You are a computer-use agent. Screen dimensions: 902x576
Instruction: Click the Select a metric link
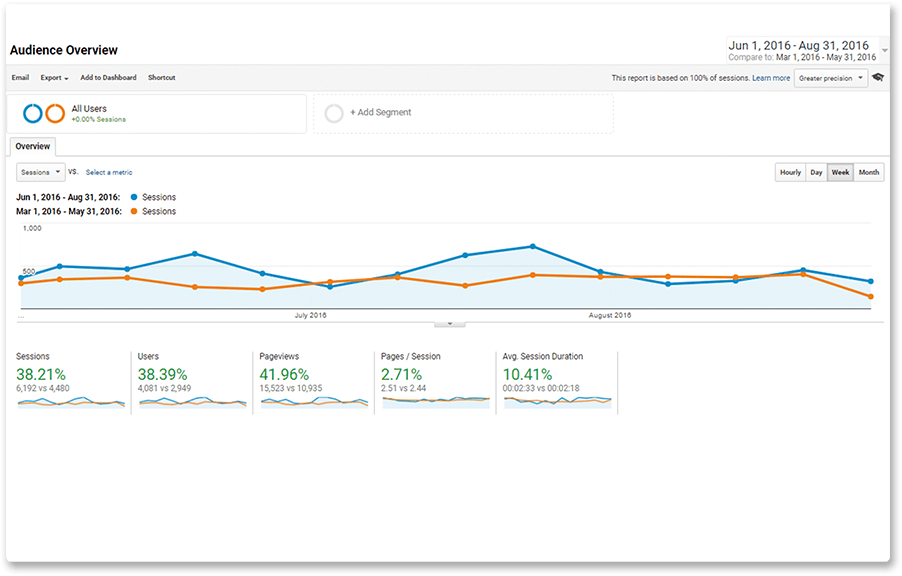click(109, 172)
